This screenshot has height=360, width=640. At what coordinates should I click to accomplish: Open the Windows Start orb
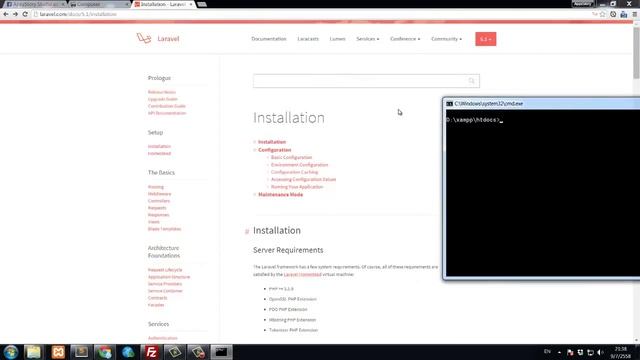[x=11, y=352]
